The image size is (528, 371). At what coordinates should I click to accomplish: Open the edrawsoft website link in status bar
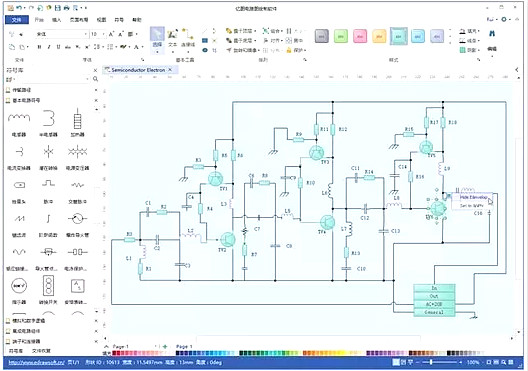click(x=36, y=363)
